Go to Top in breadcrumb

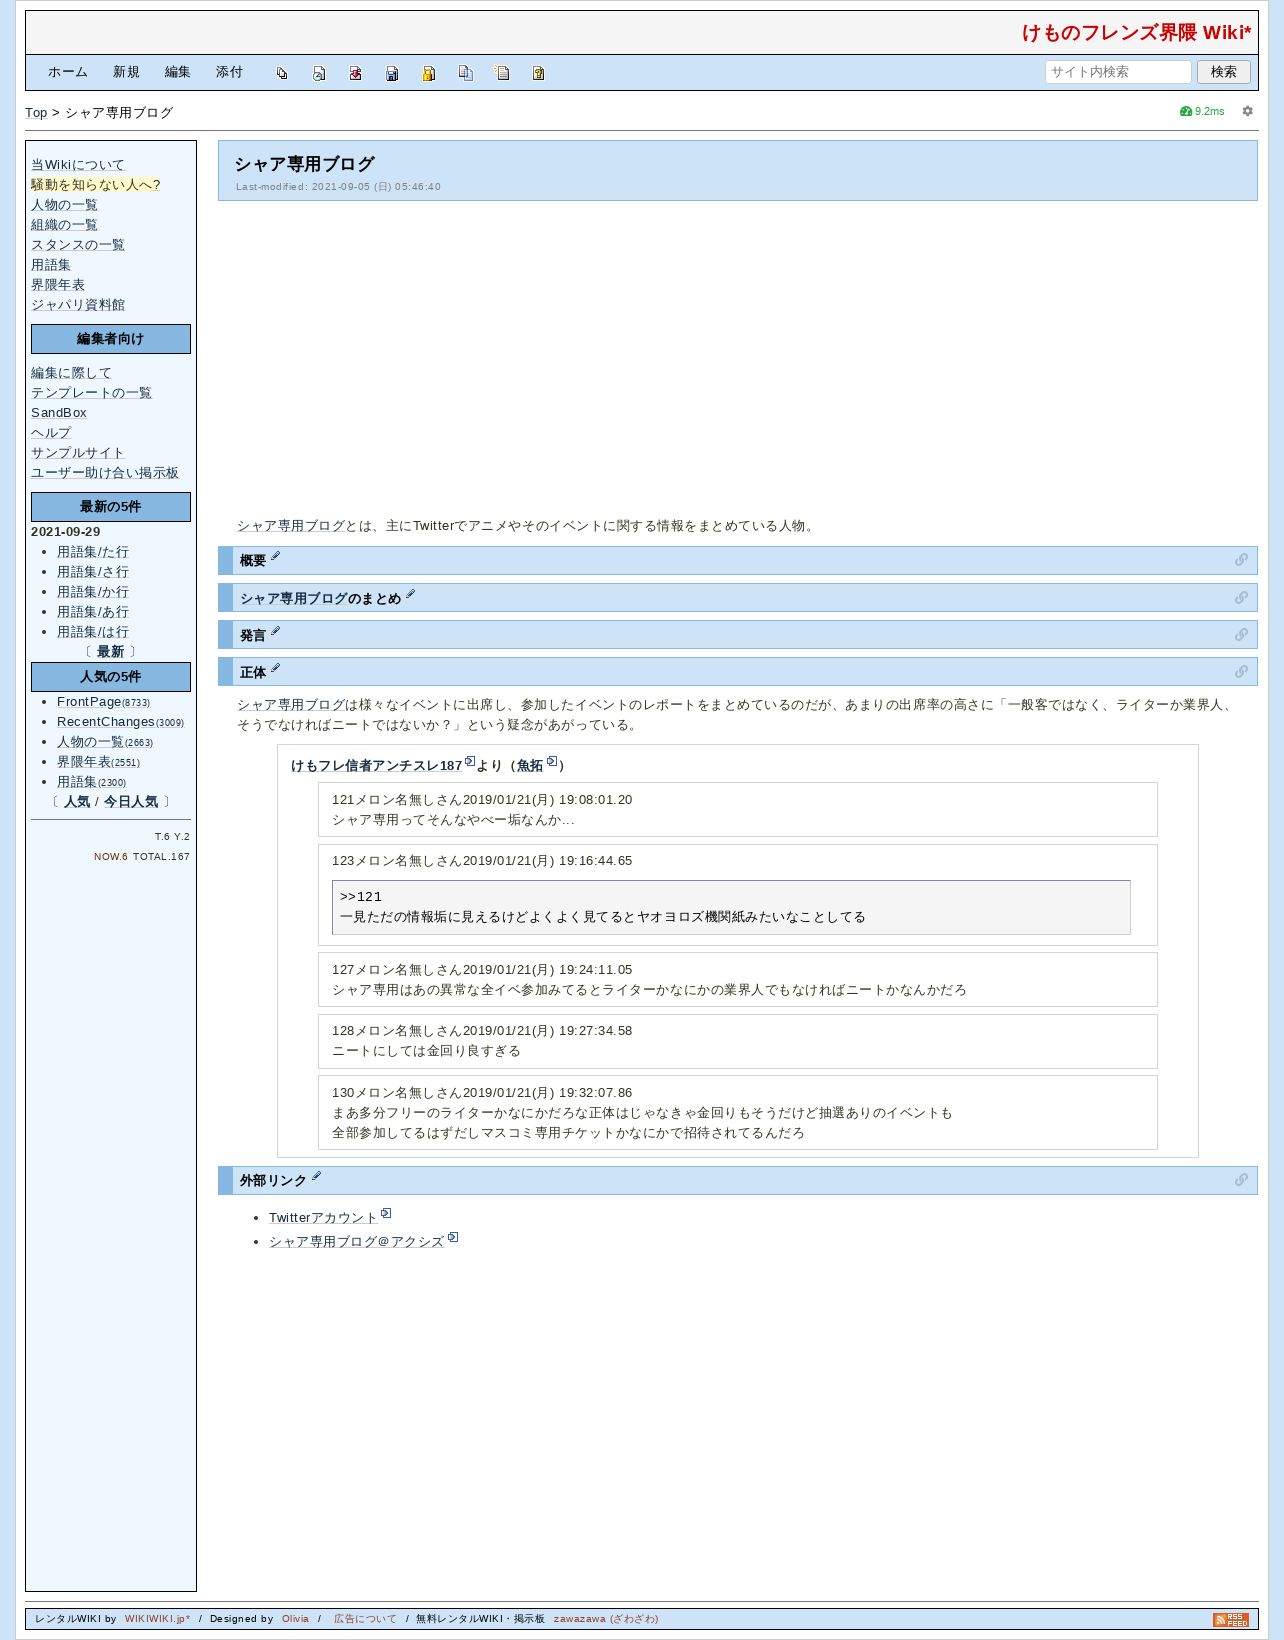point(36,113)
